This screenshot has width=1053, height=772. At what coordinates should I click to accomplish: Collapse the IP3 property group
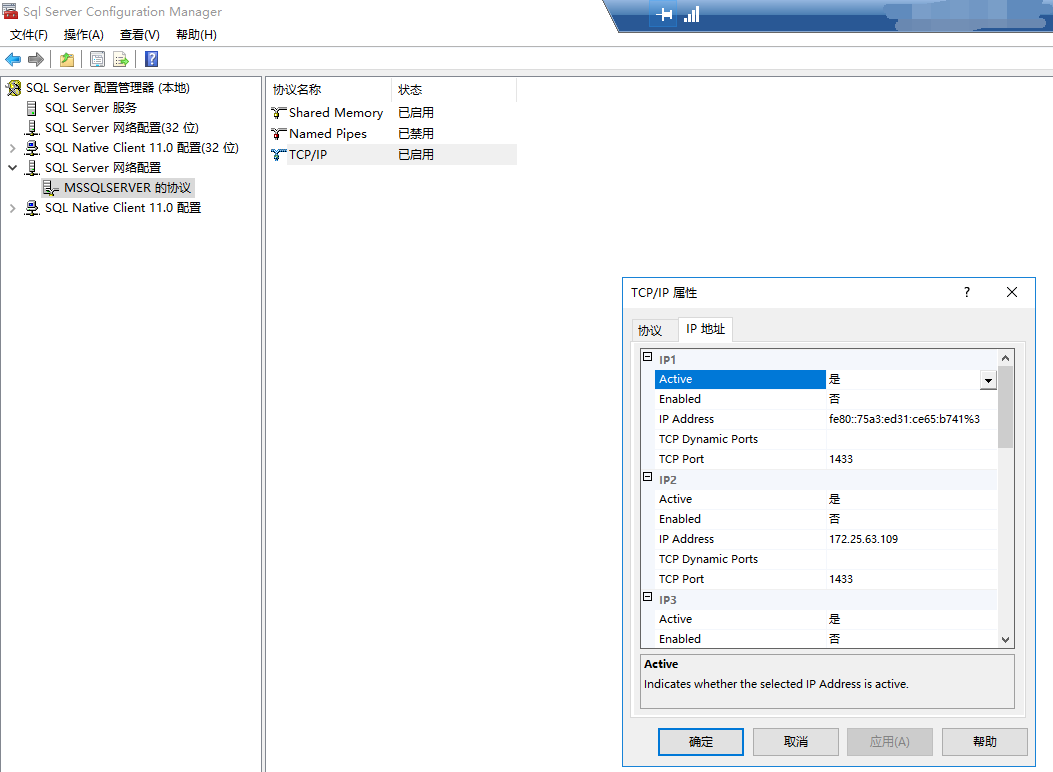[647, 597]
